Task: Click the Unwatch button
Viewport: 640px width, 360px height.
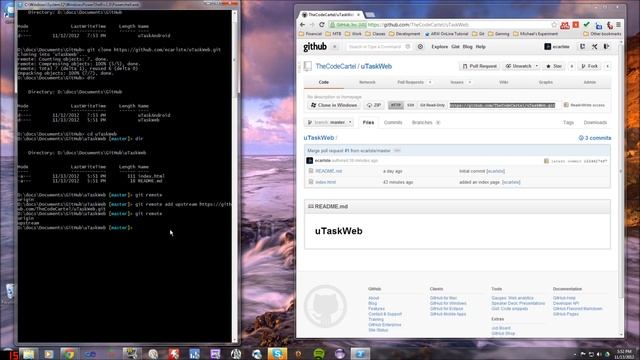Action: click(519, 66)
